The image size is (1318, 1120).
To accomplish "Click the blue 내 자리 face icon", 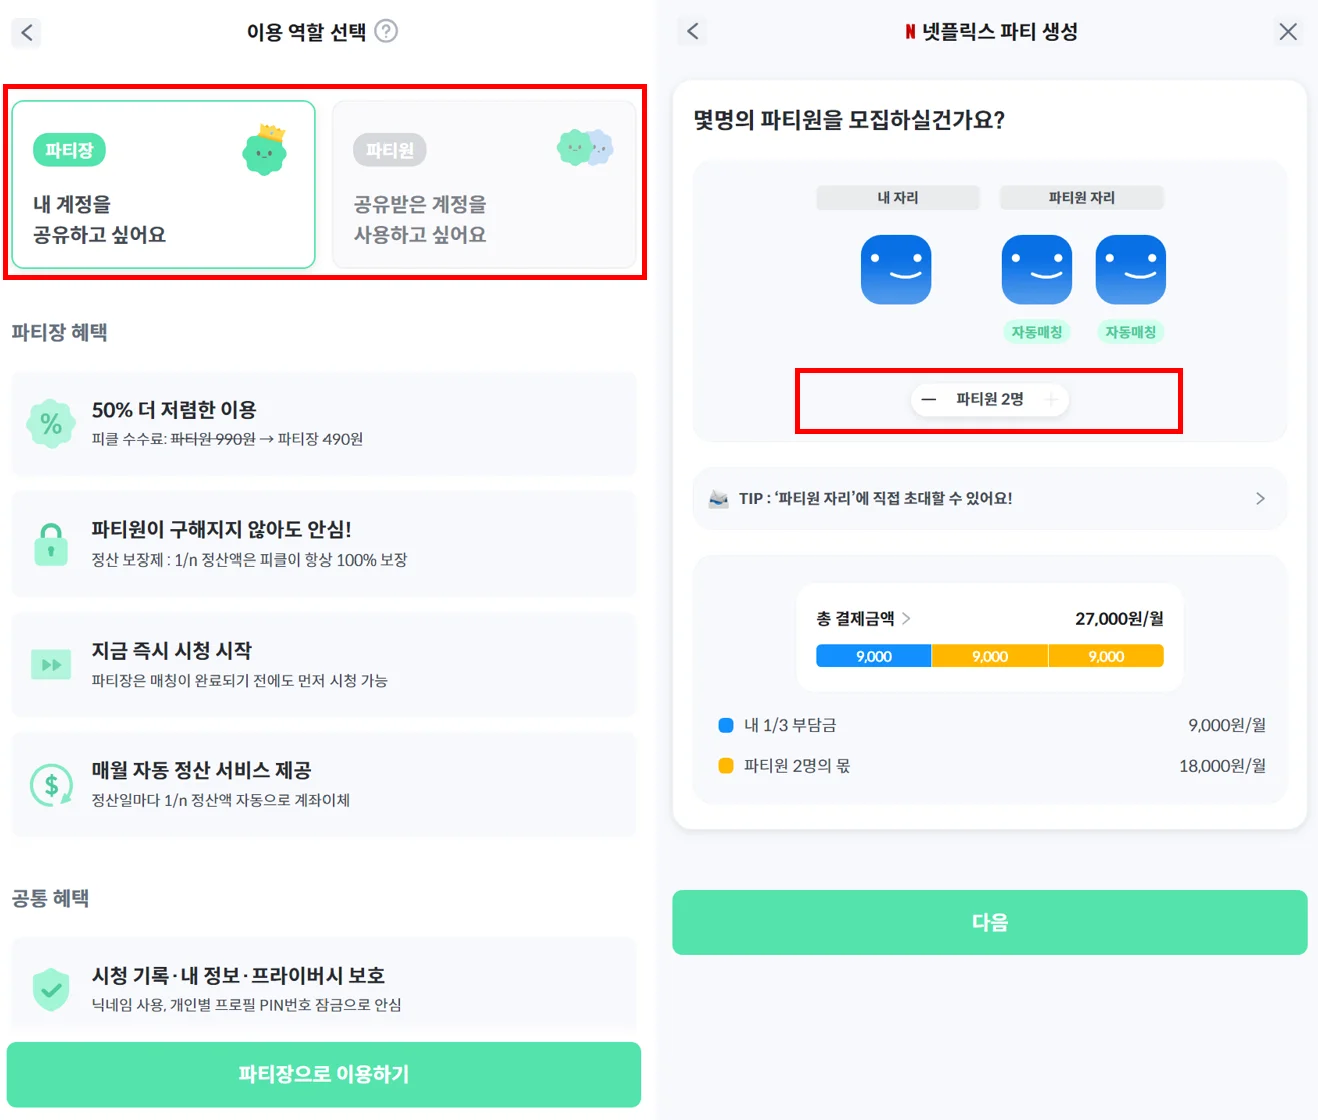I will [896, 269].
